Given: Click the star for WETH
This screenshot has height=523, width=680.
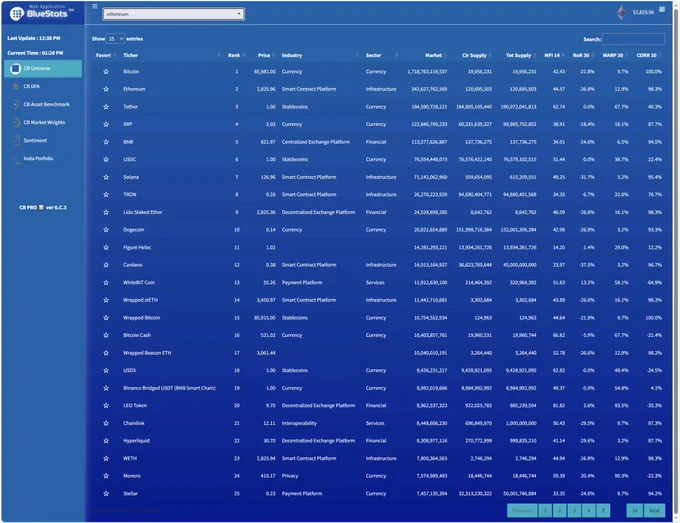Looking at the screenshot, I should (x=106, y=458).
